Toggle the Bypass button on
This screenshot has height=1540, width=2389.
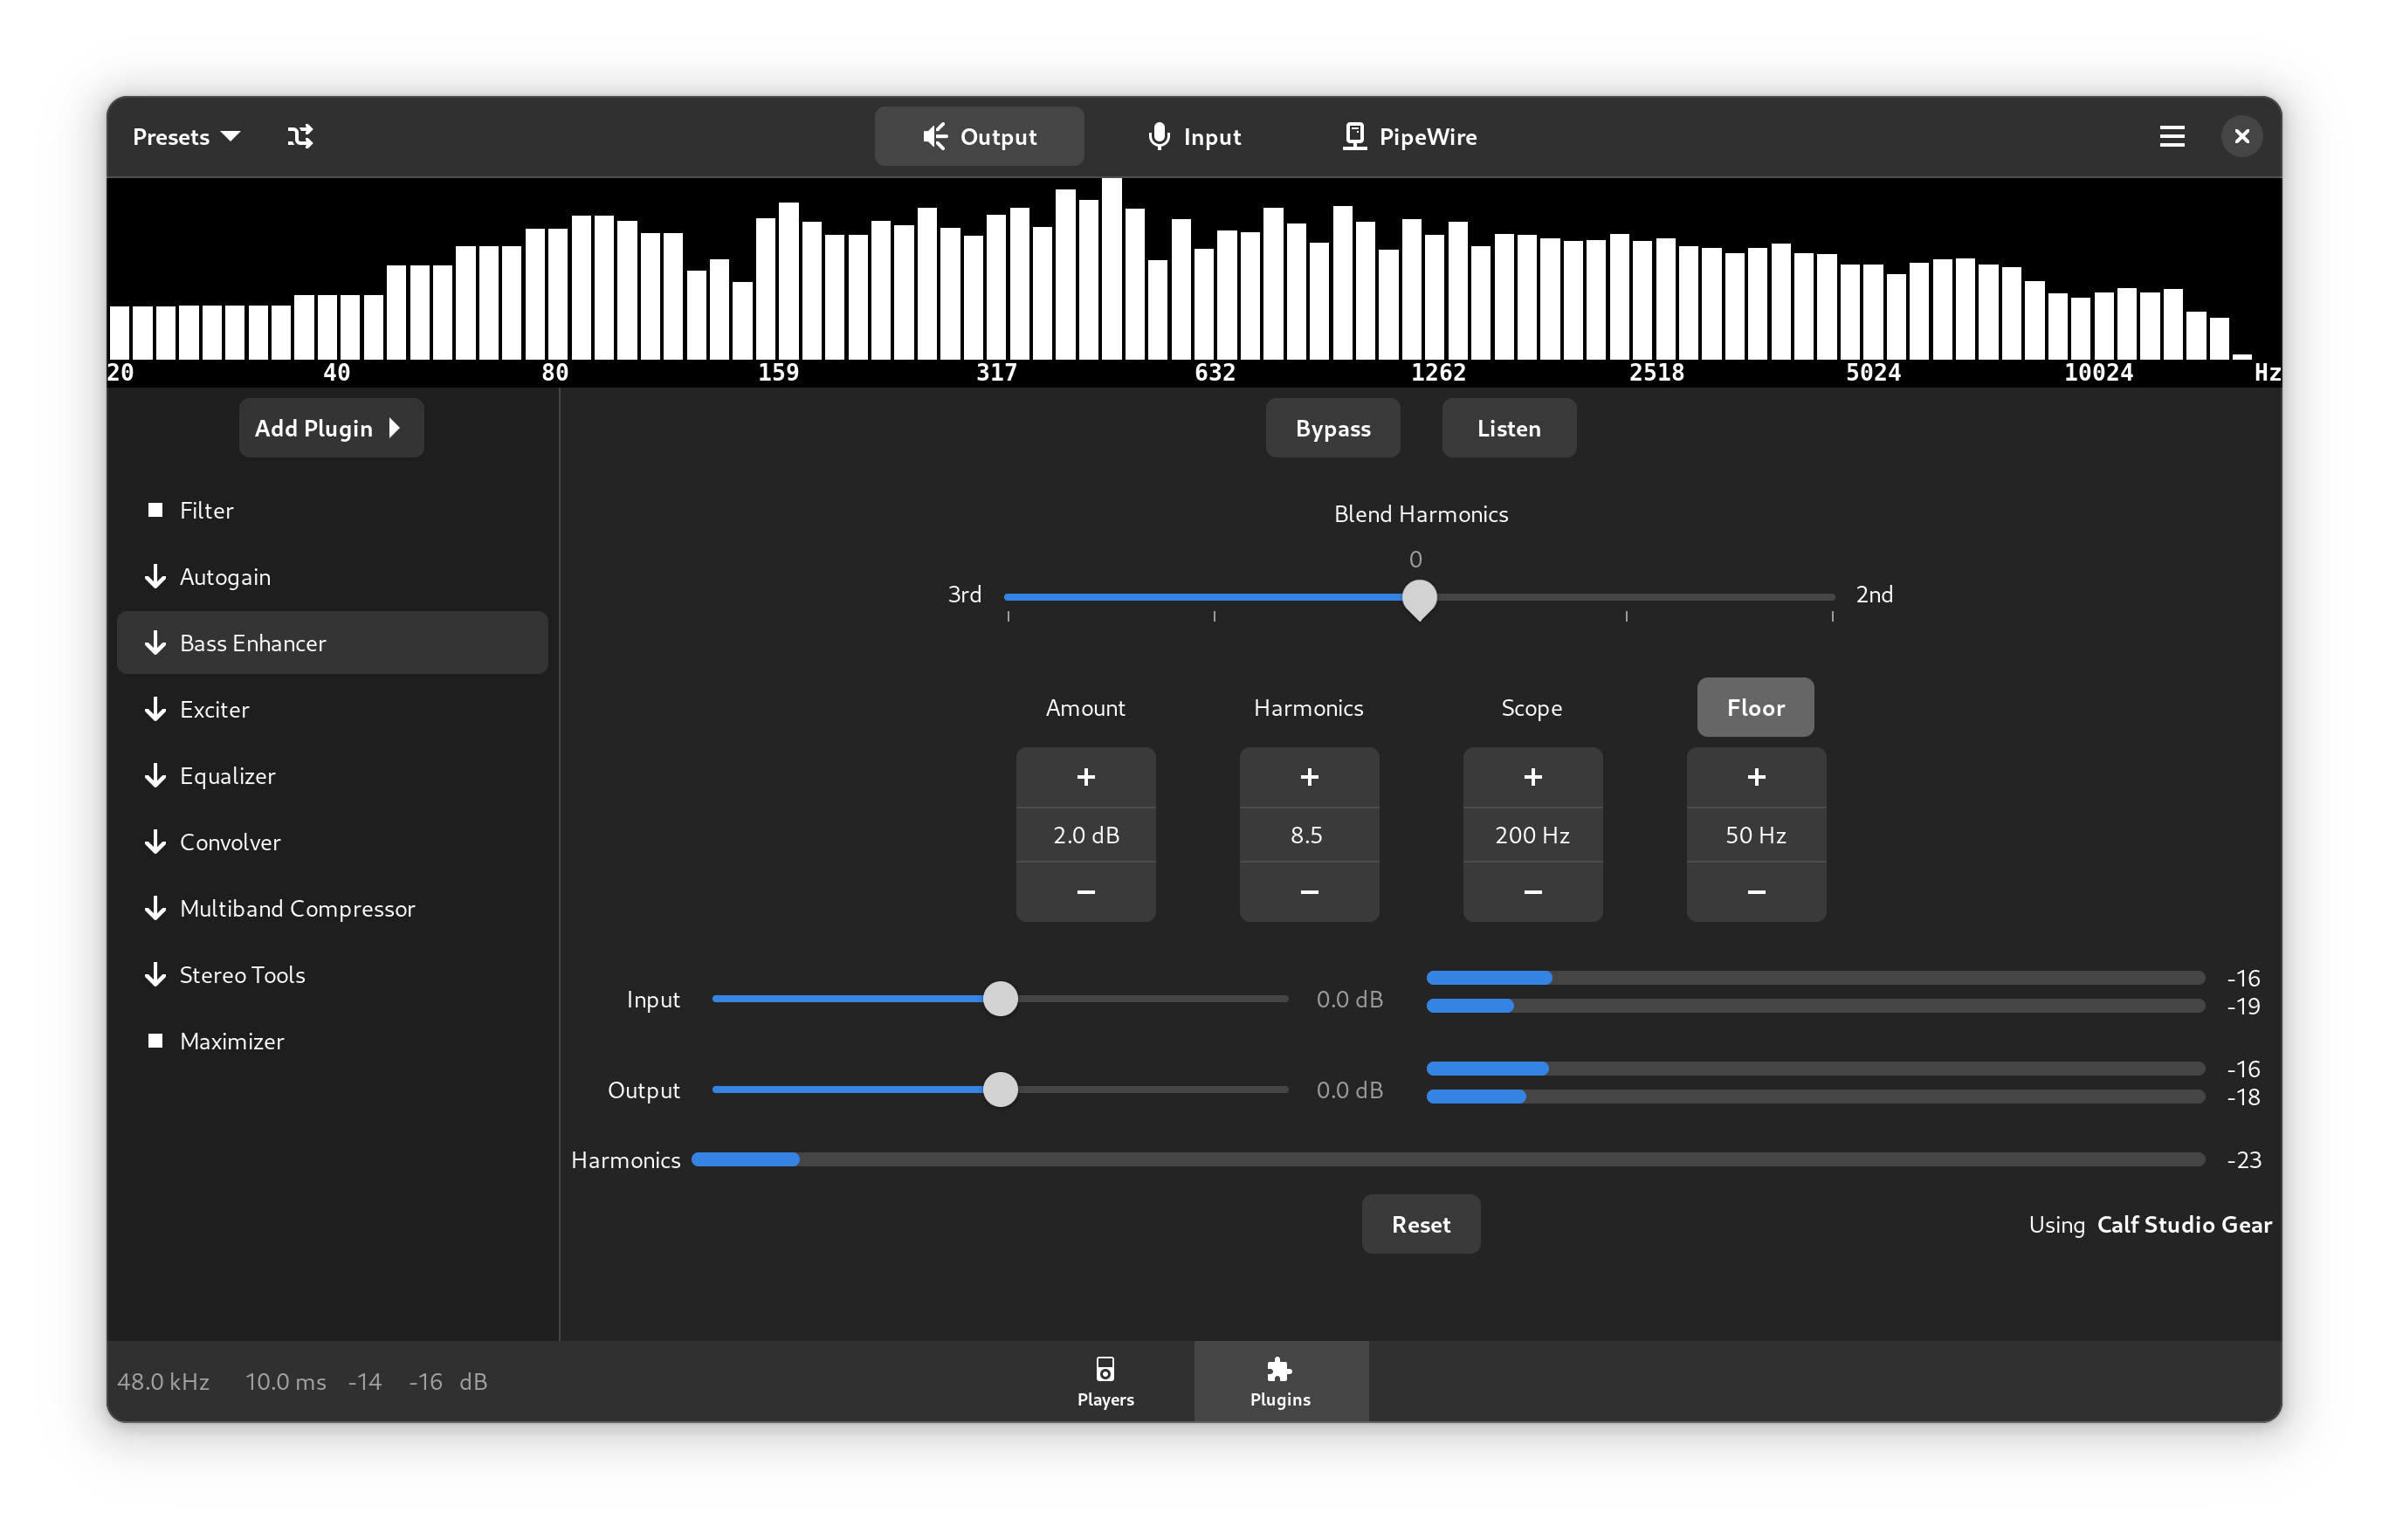coord(1332,426)
